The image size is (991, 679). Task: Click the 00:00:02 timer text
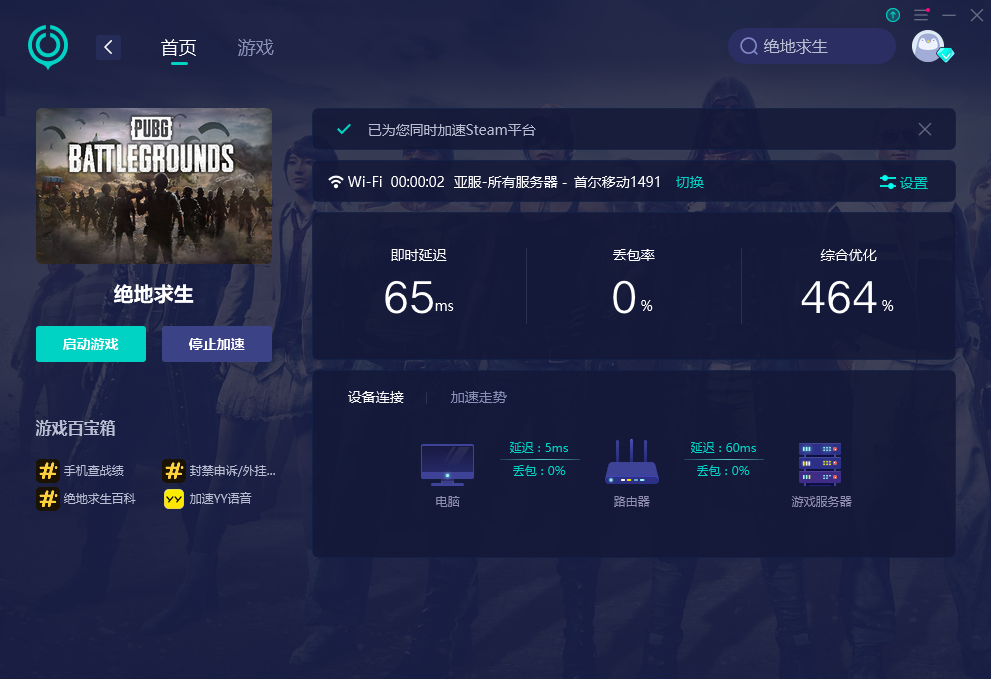click(417, 182)
